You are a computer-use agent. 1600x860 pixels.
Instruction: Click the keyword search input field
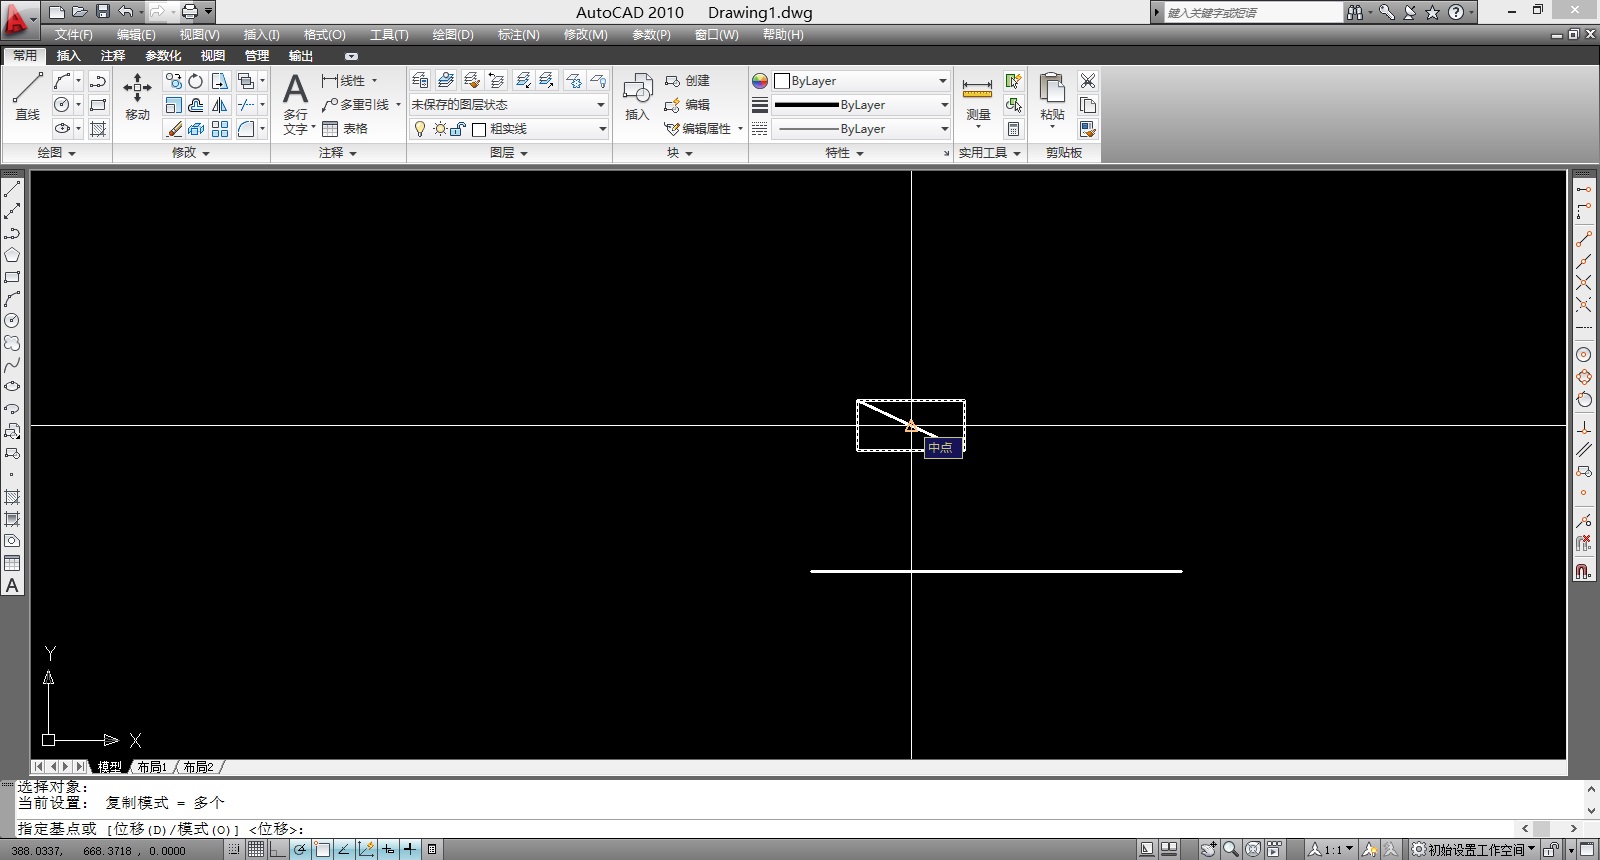tap(1253, 12)
